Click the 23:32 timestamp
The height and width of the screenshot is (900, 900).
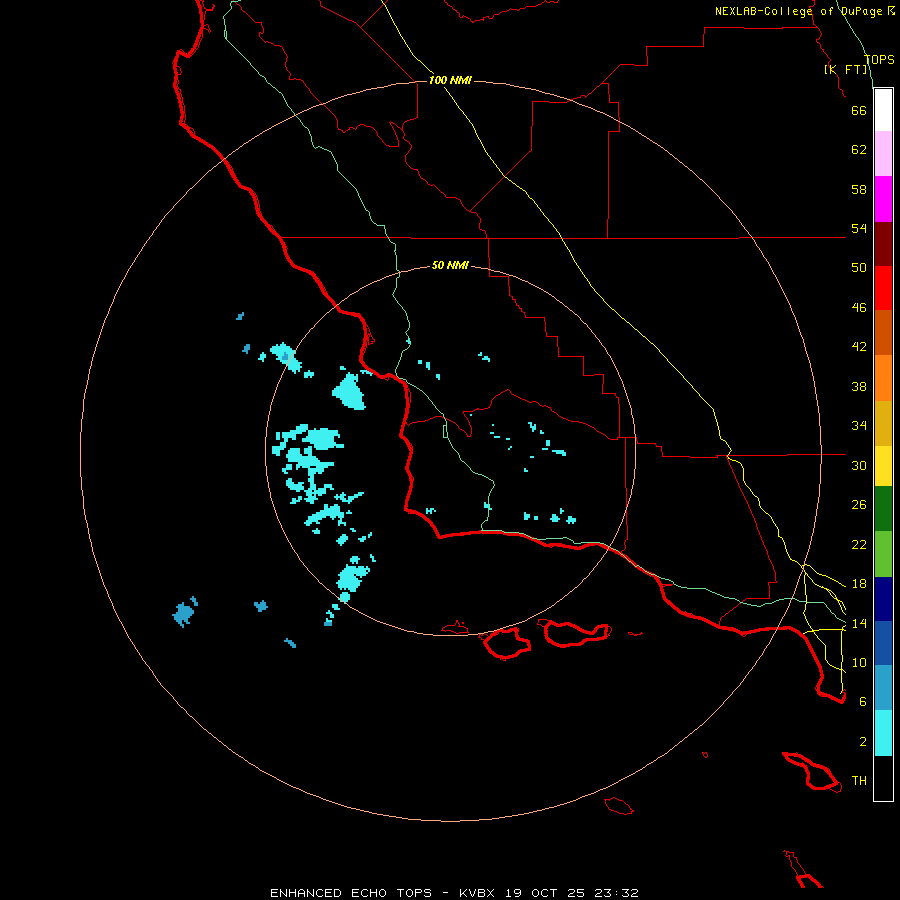coord(617,893)
